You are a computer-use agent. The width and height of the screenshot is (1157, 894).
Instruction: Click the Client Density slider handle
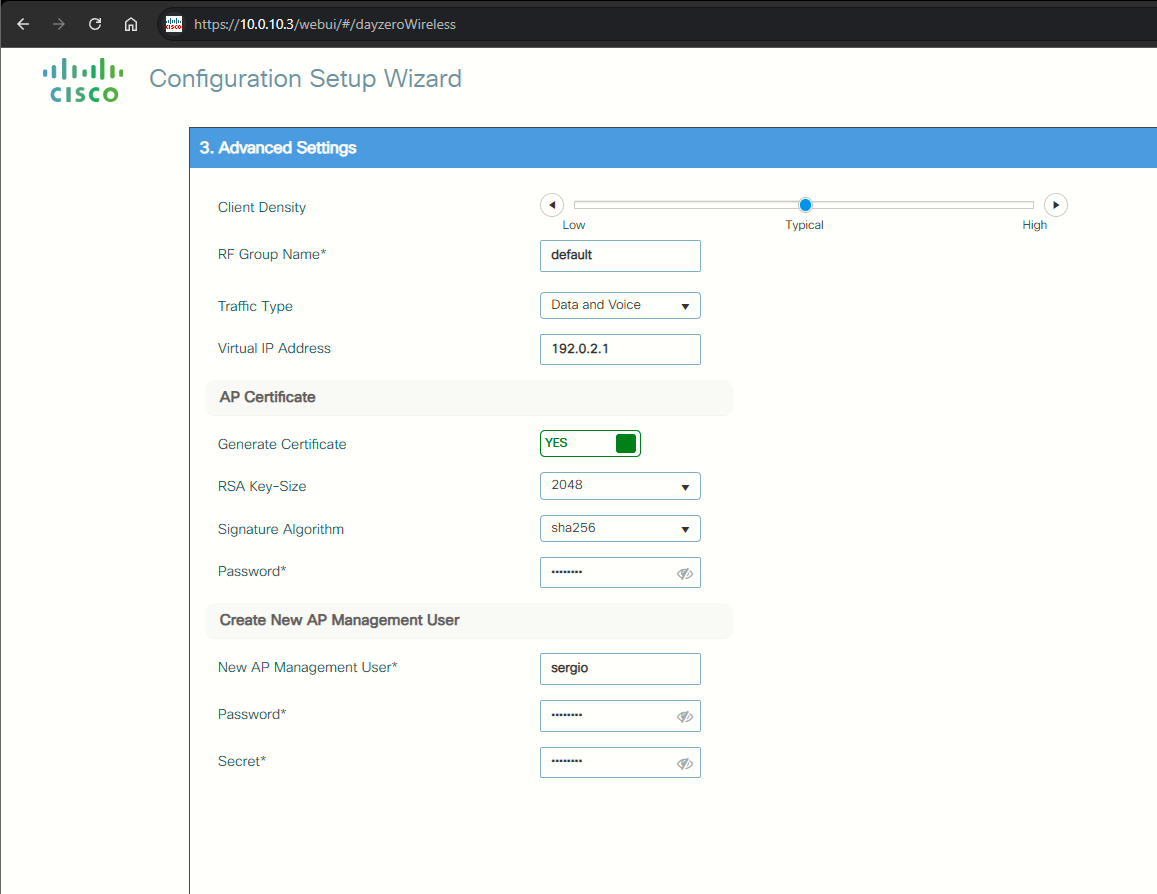pyautogui.click(x=805, y=204)
